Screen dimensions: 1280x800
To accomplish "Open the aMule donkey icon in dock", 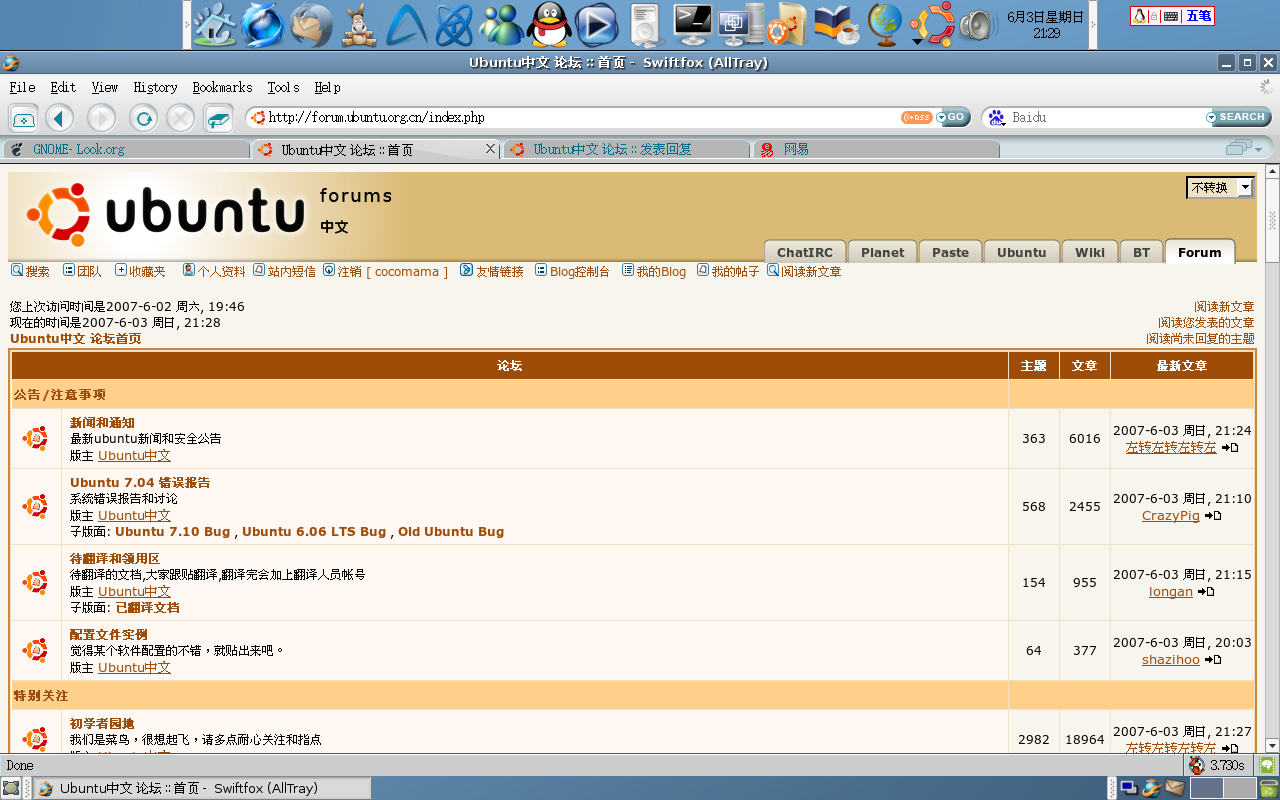I will pos(359,25).
